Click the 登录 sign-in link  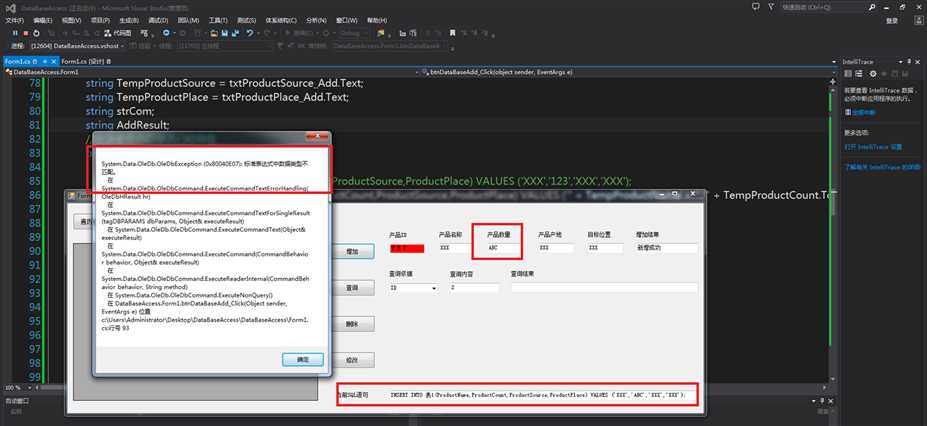892,20
